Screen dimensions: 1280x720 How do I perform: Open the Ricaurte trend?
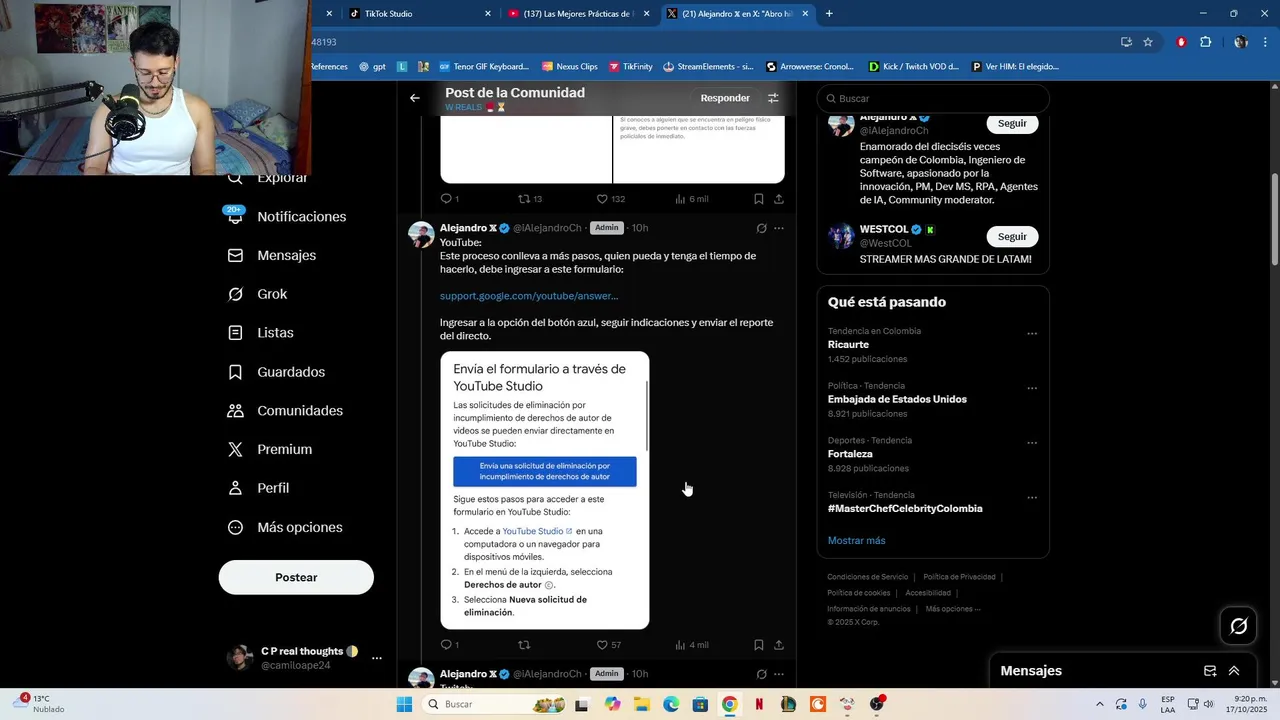(x=848, y=345)
